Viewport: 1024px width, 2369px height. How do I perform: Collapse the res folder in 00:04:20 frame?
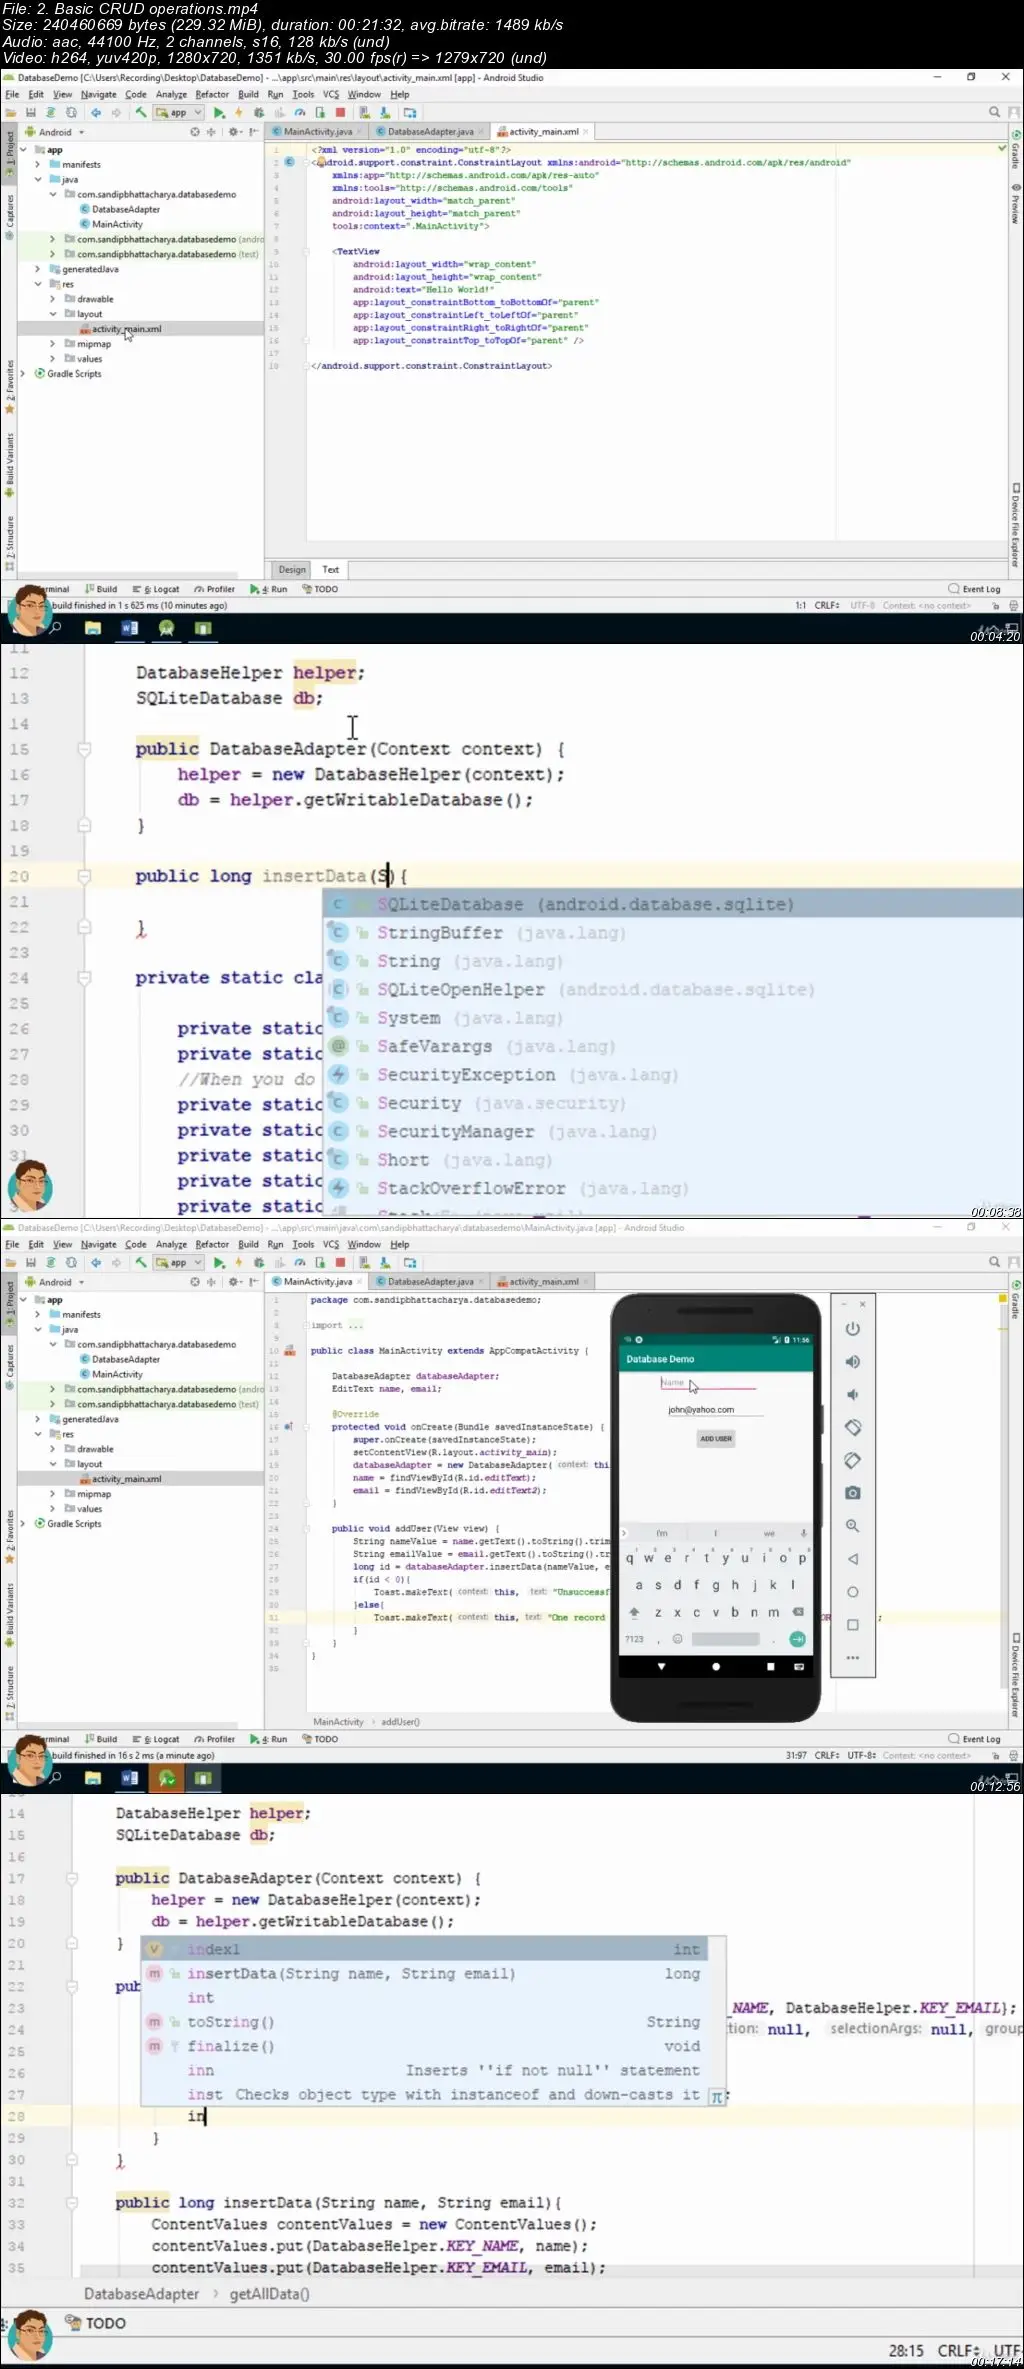click(38, 284)
